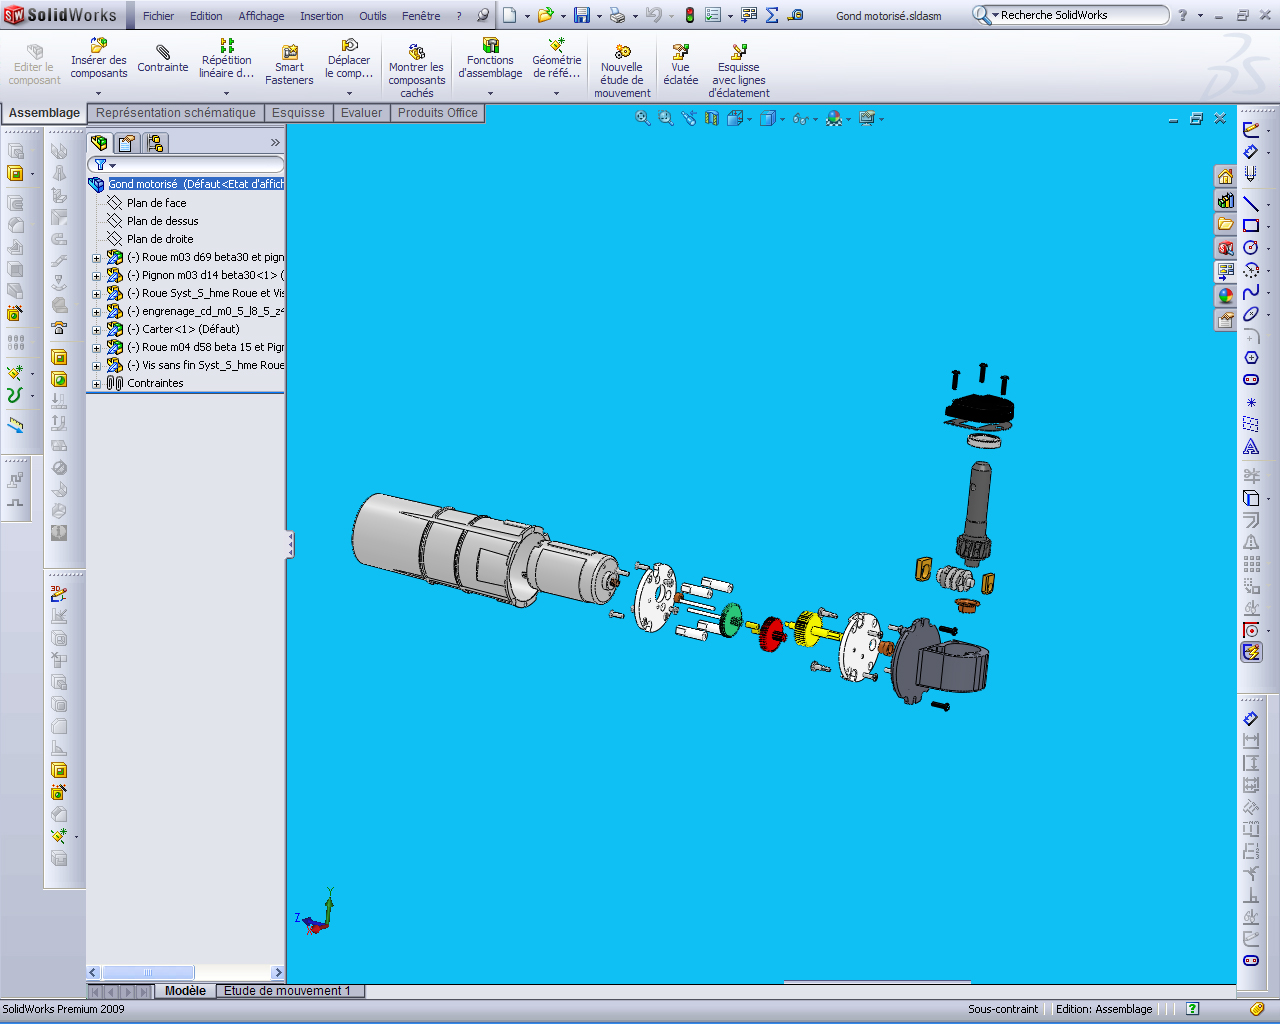This screenshot has height=1024, width=1280.
Task: Open the Insertion menu
Action: pyautogui.click(x=322, y=16)
